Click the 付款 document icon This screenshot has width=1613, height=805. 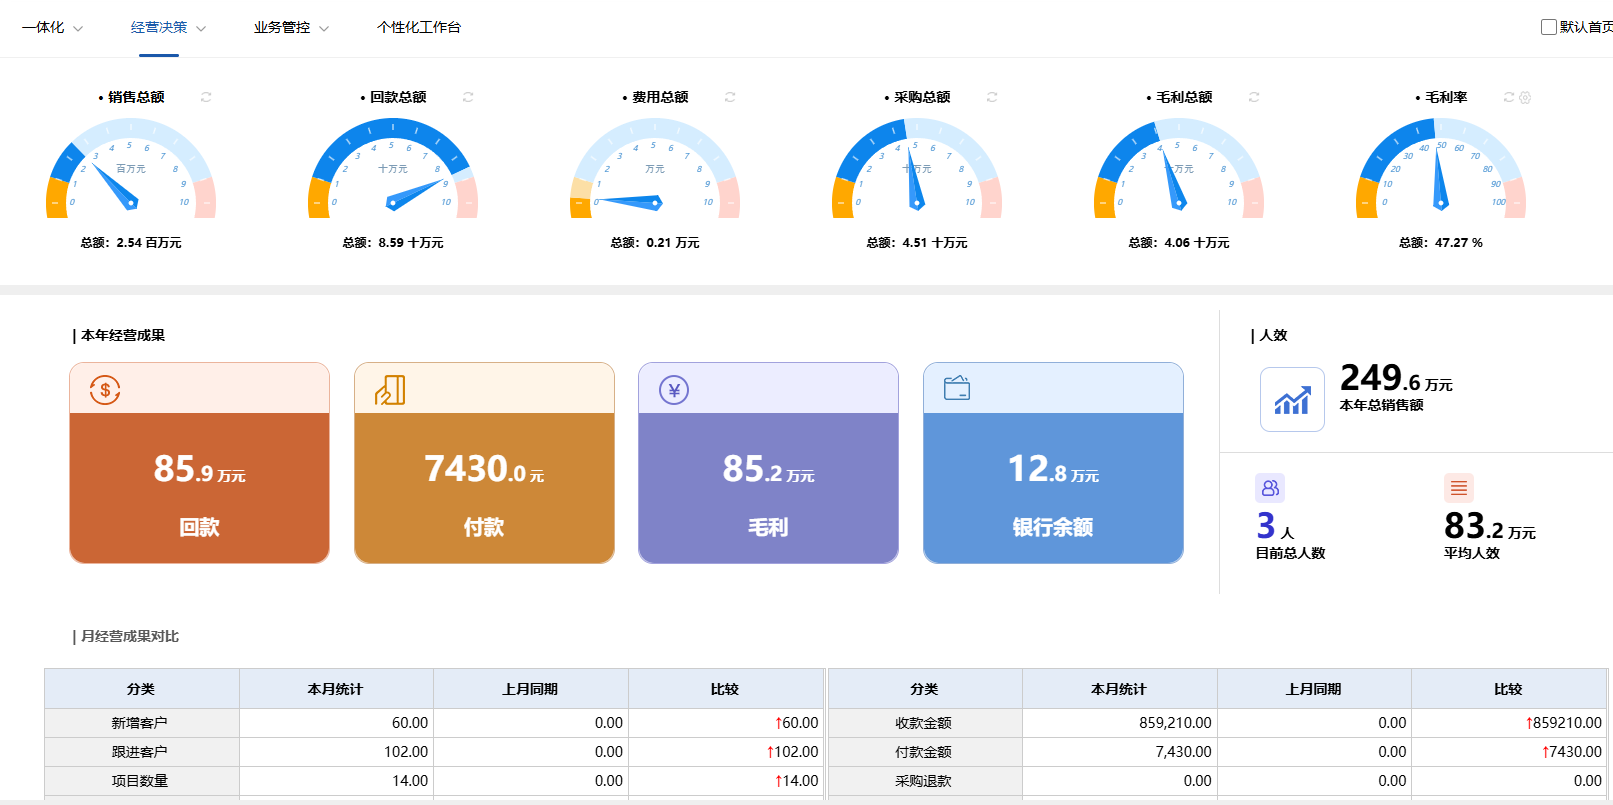point(390,390)
